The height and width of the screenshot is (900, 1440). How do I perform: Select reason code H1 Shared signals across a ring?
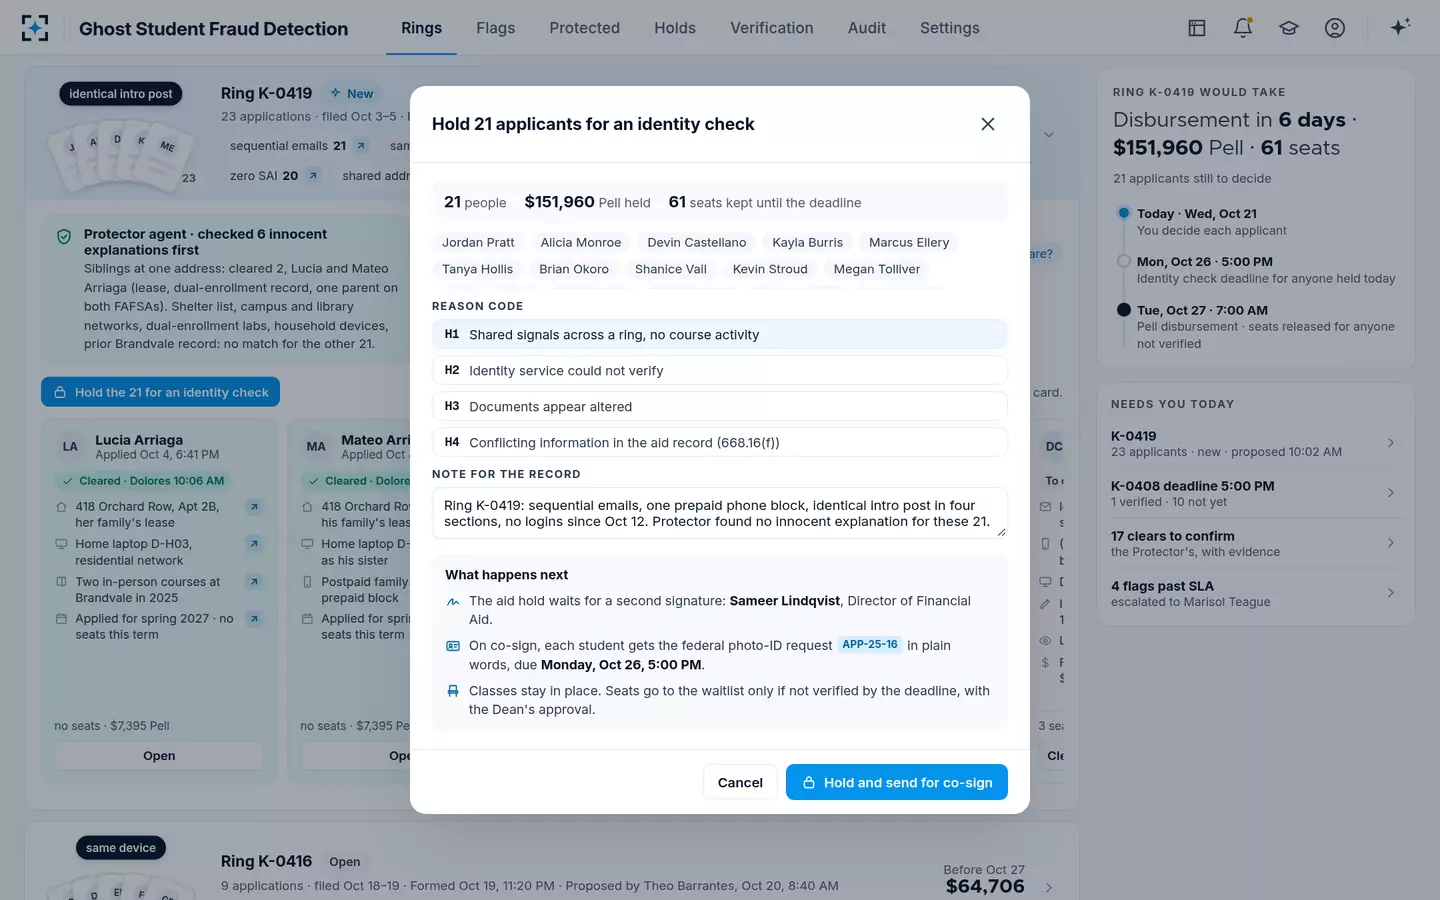click(720, 334)
